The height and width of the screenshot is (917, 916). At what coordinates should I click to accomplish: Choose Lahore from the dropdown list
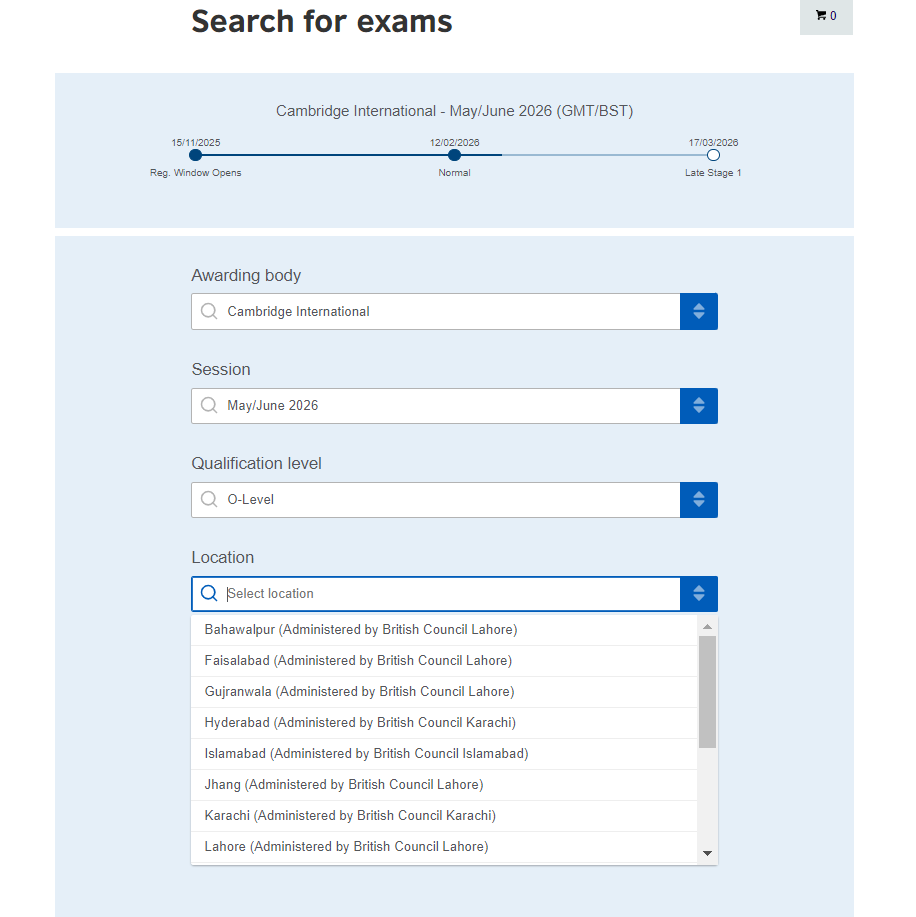pos(346,847)
